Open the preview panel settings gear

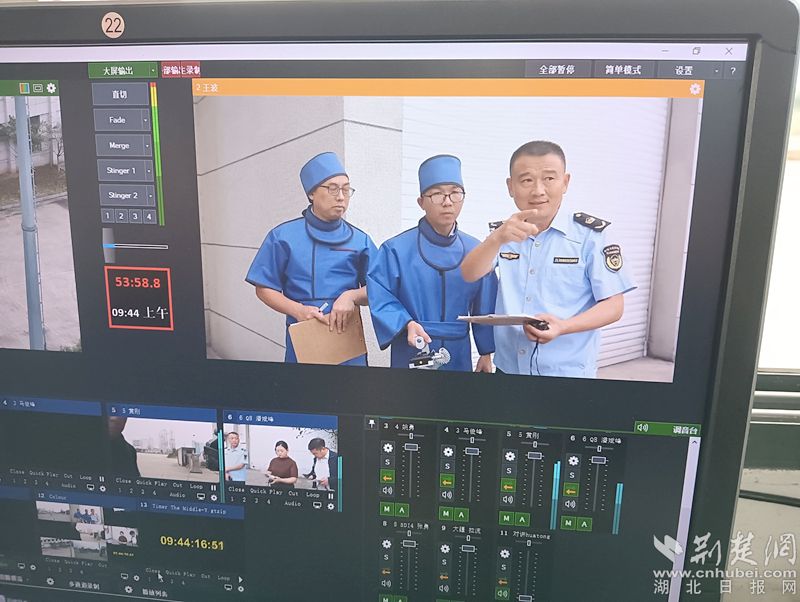52,88
